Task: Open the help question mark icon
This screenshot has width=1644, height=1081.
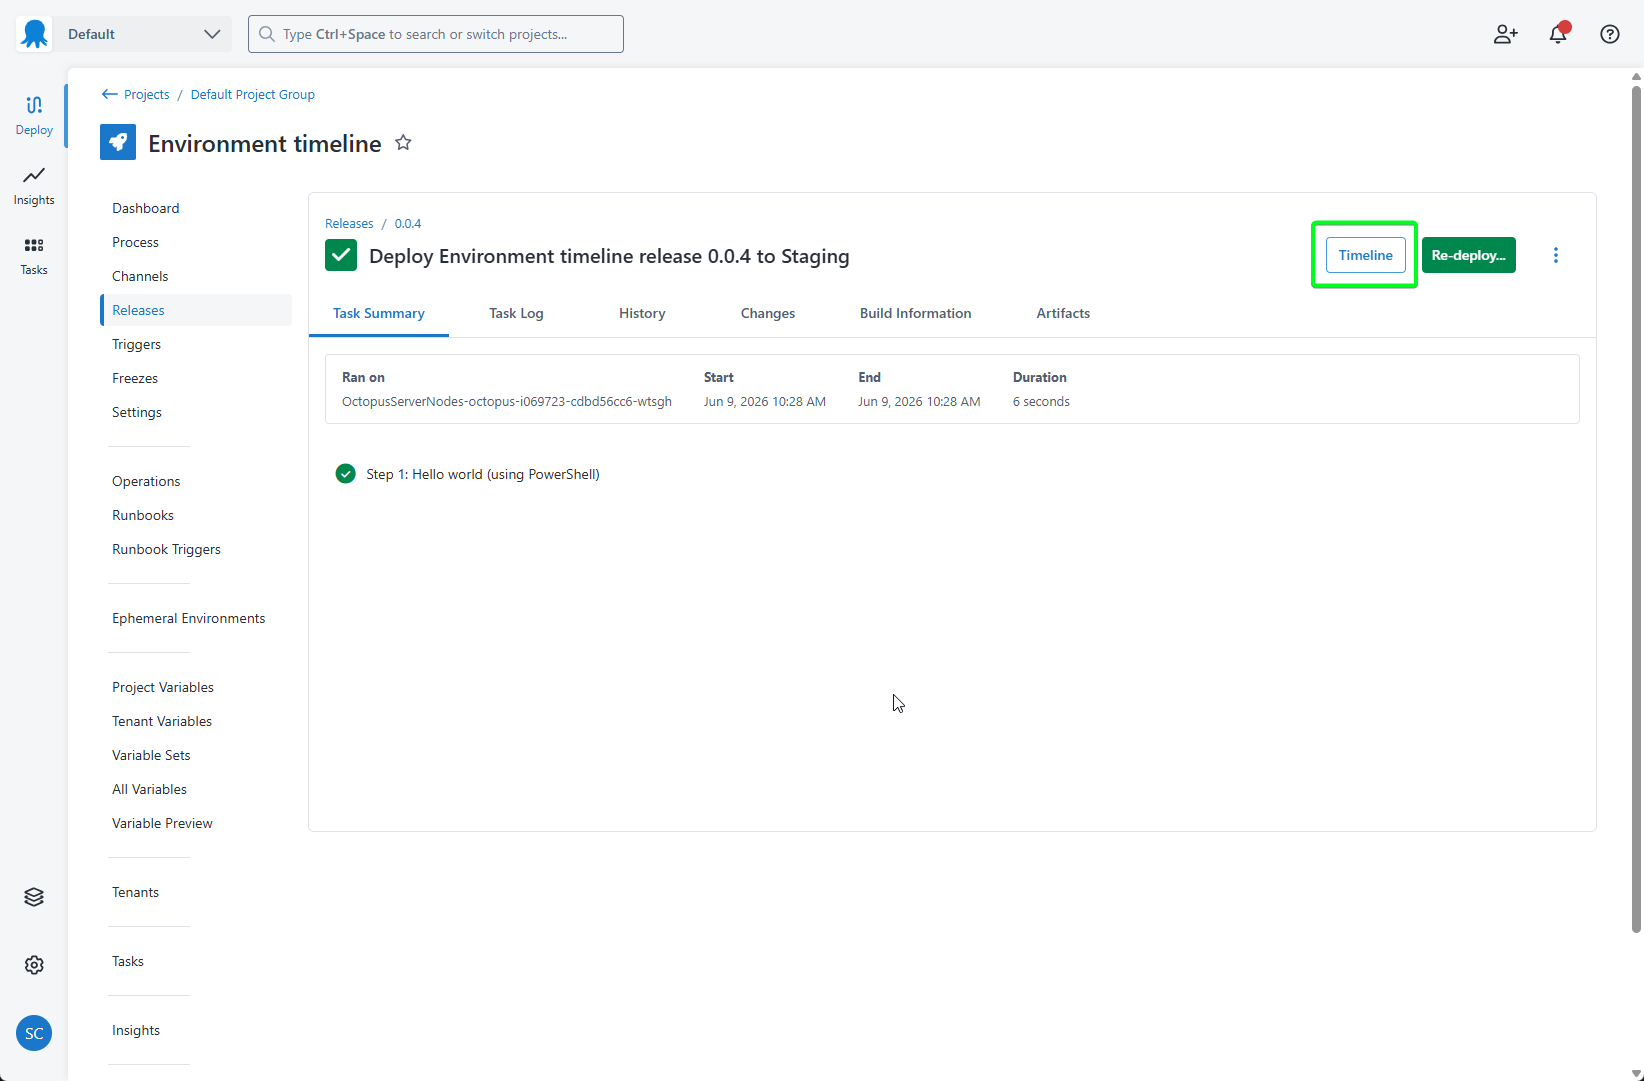Action: click(x=1610, y=34)
